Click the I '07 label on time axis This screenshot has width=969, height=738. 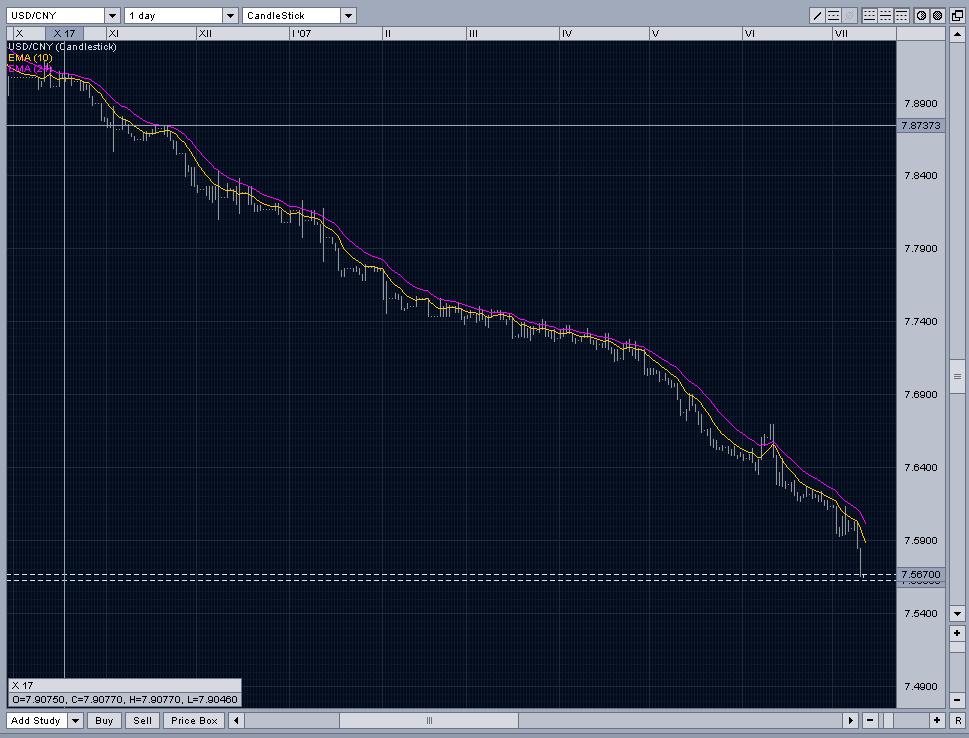[x=302, y=33]
